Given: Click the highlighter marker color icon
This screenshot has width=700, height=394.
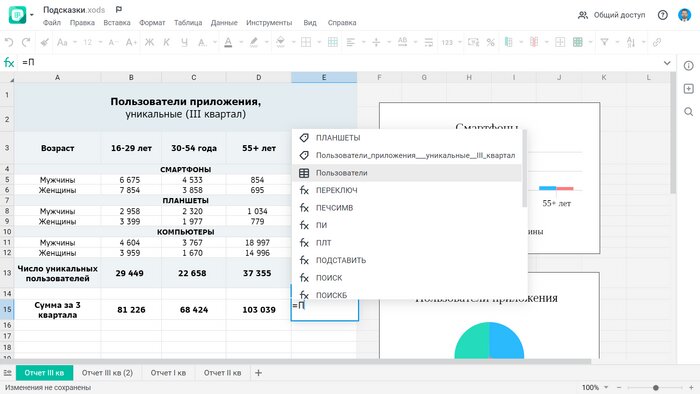Looking at the screenshot, I should [x=254, y=42].
